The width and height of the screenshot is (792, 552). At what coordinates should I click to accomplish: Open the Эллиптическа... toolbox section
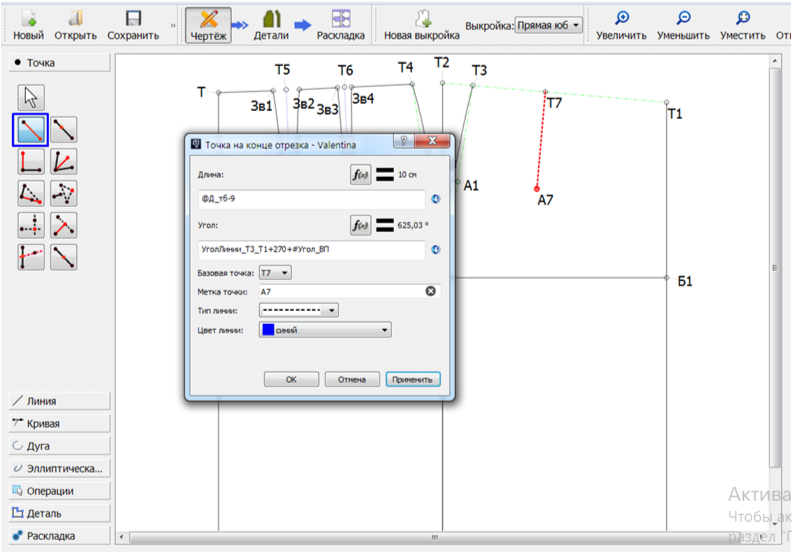(x=60, y=469)
